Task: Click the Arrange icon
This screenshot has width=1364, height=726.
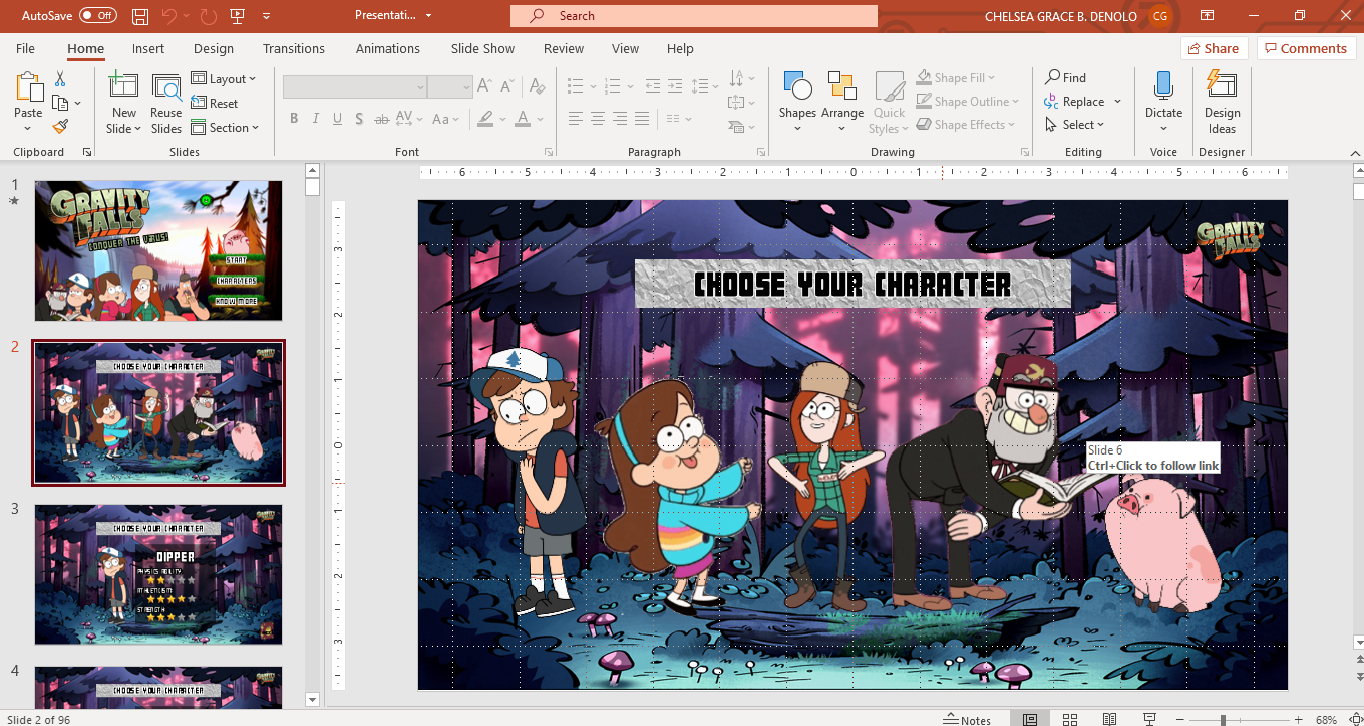Action: click(x=842, y=86)
